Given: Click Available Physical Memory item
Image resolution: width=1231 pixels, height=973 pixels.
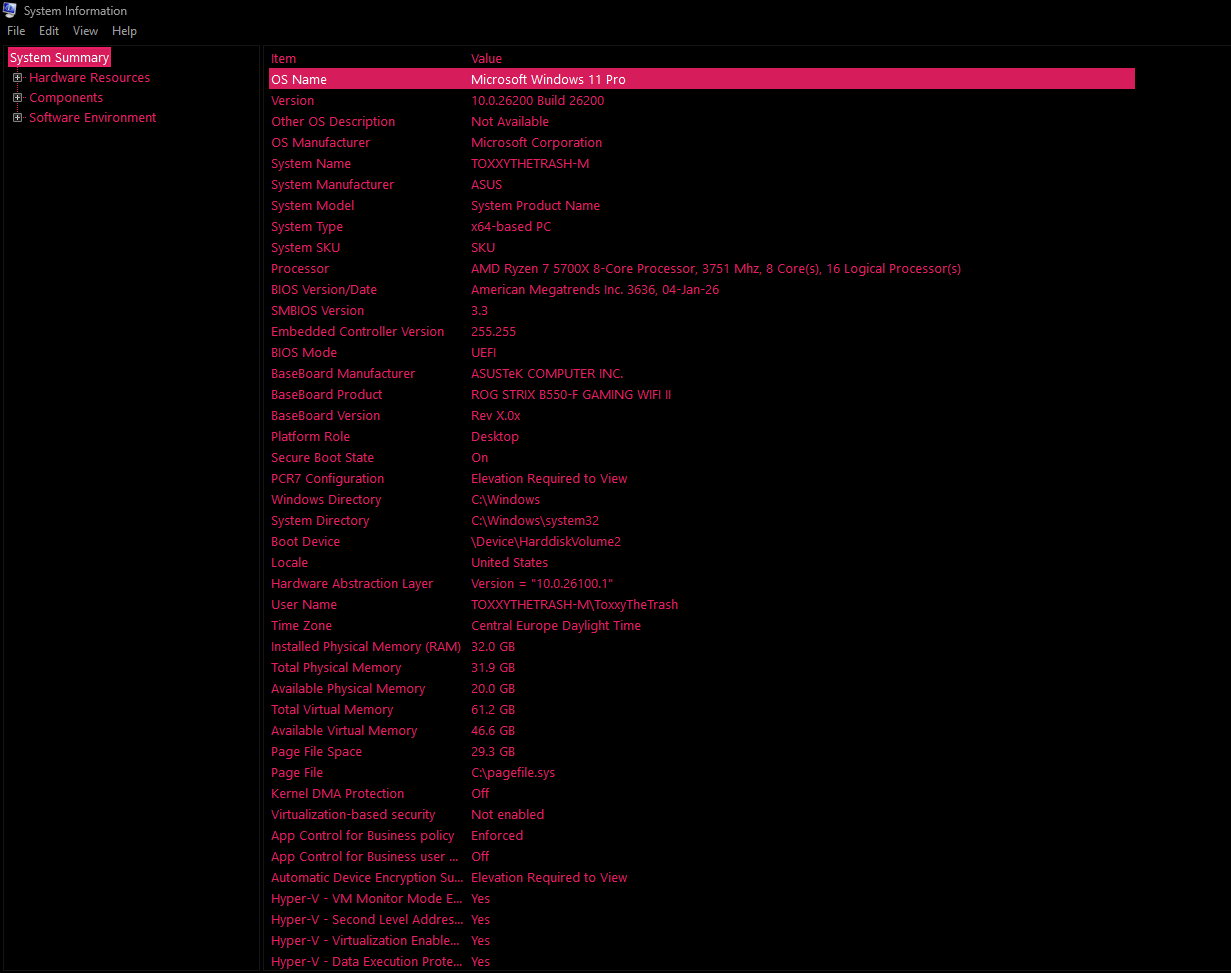Looking at the screenshot, I should pyautogui.click(x=348, y=689).
